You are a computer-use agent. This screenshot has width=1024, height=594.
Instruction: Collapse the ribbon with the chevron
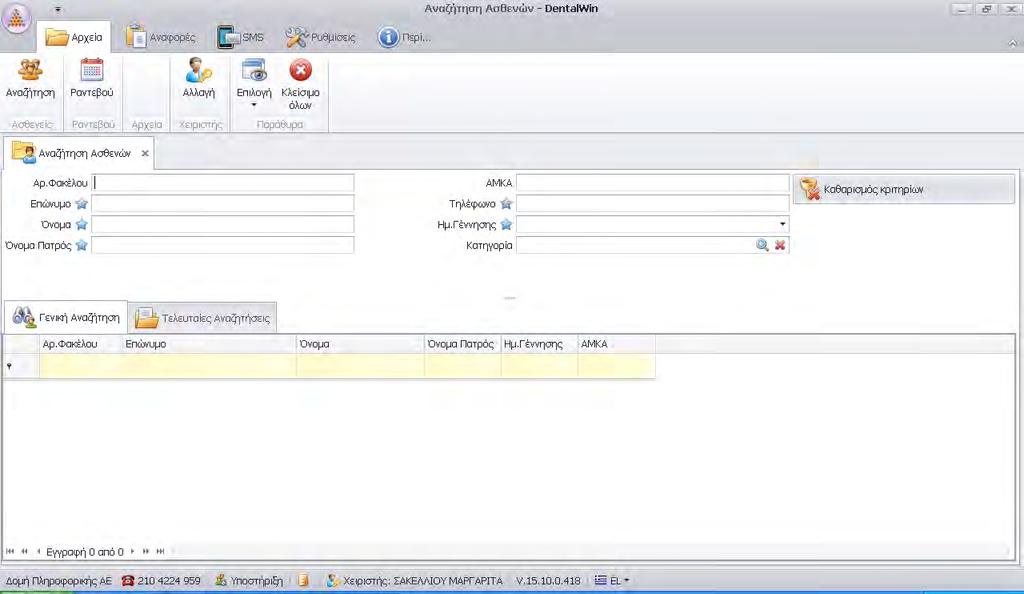(1012, 43)
